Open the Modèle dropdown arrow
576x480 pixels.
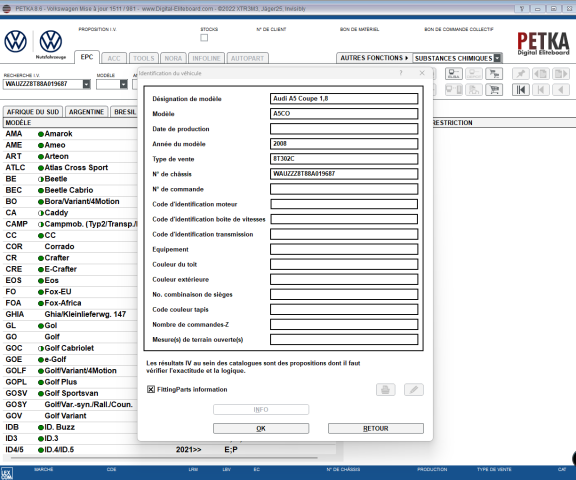coord(124,84)
